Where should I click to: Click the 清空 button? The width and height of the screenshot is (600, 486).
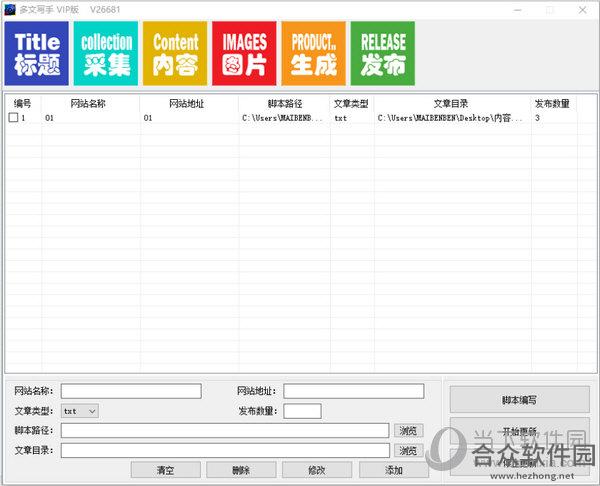tap(166, 470)
